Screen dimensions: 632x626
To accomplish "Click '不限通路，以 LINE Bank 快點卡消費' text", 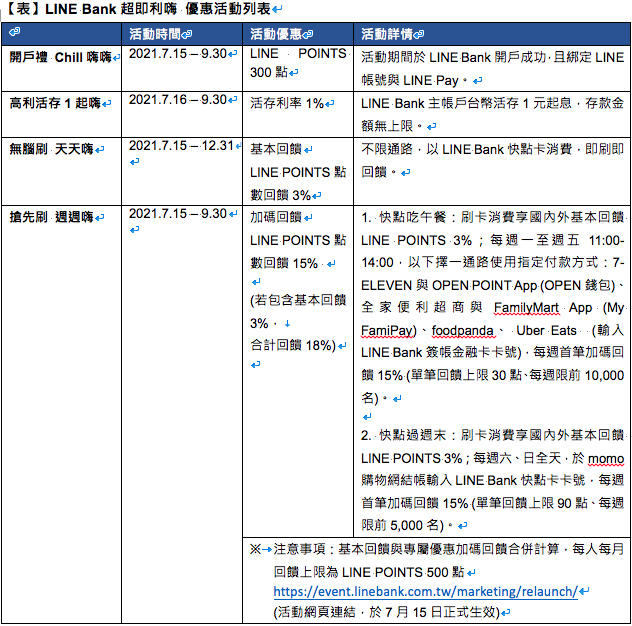I will tap(466, 149).
